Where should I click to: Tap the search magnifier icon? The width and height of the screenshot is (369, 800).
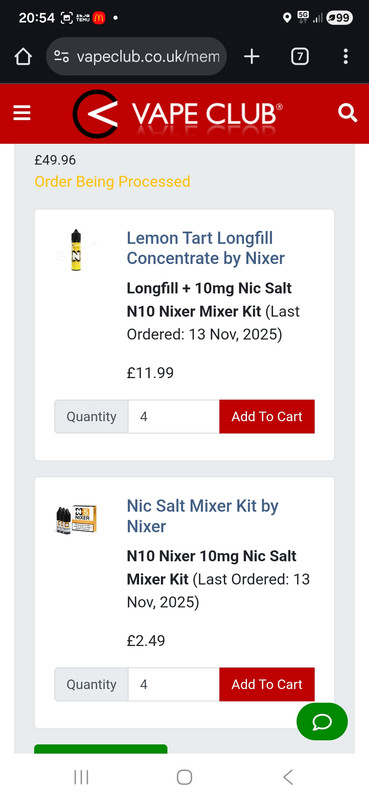(348, 113)
